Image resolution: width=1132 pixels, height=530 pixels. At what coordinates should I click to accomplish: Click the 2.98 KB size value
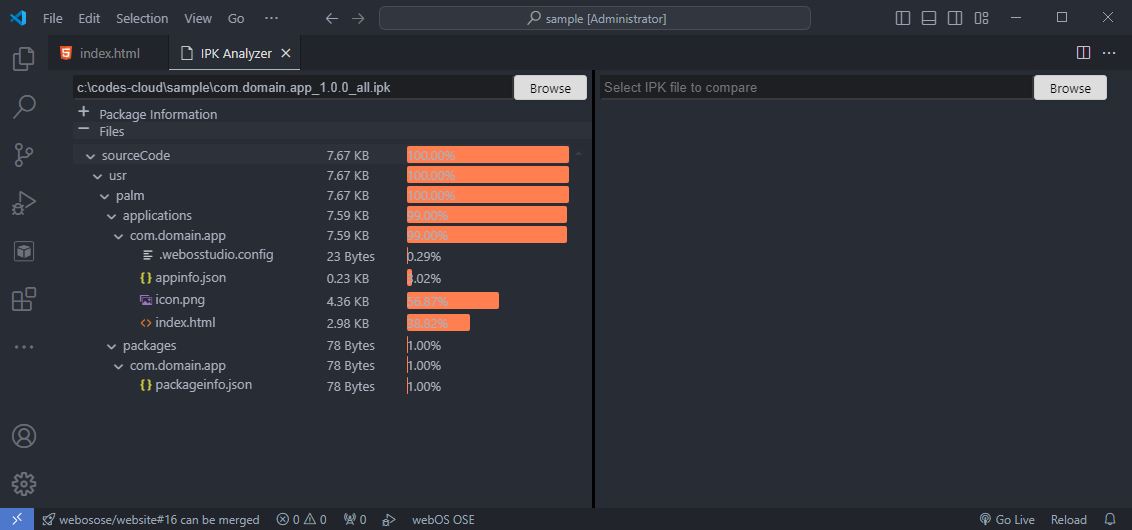(348, 323)
